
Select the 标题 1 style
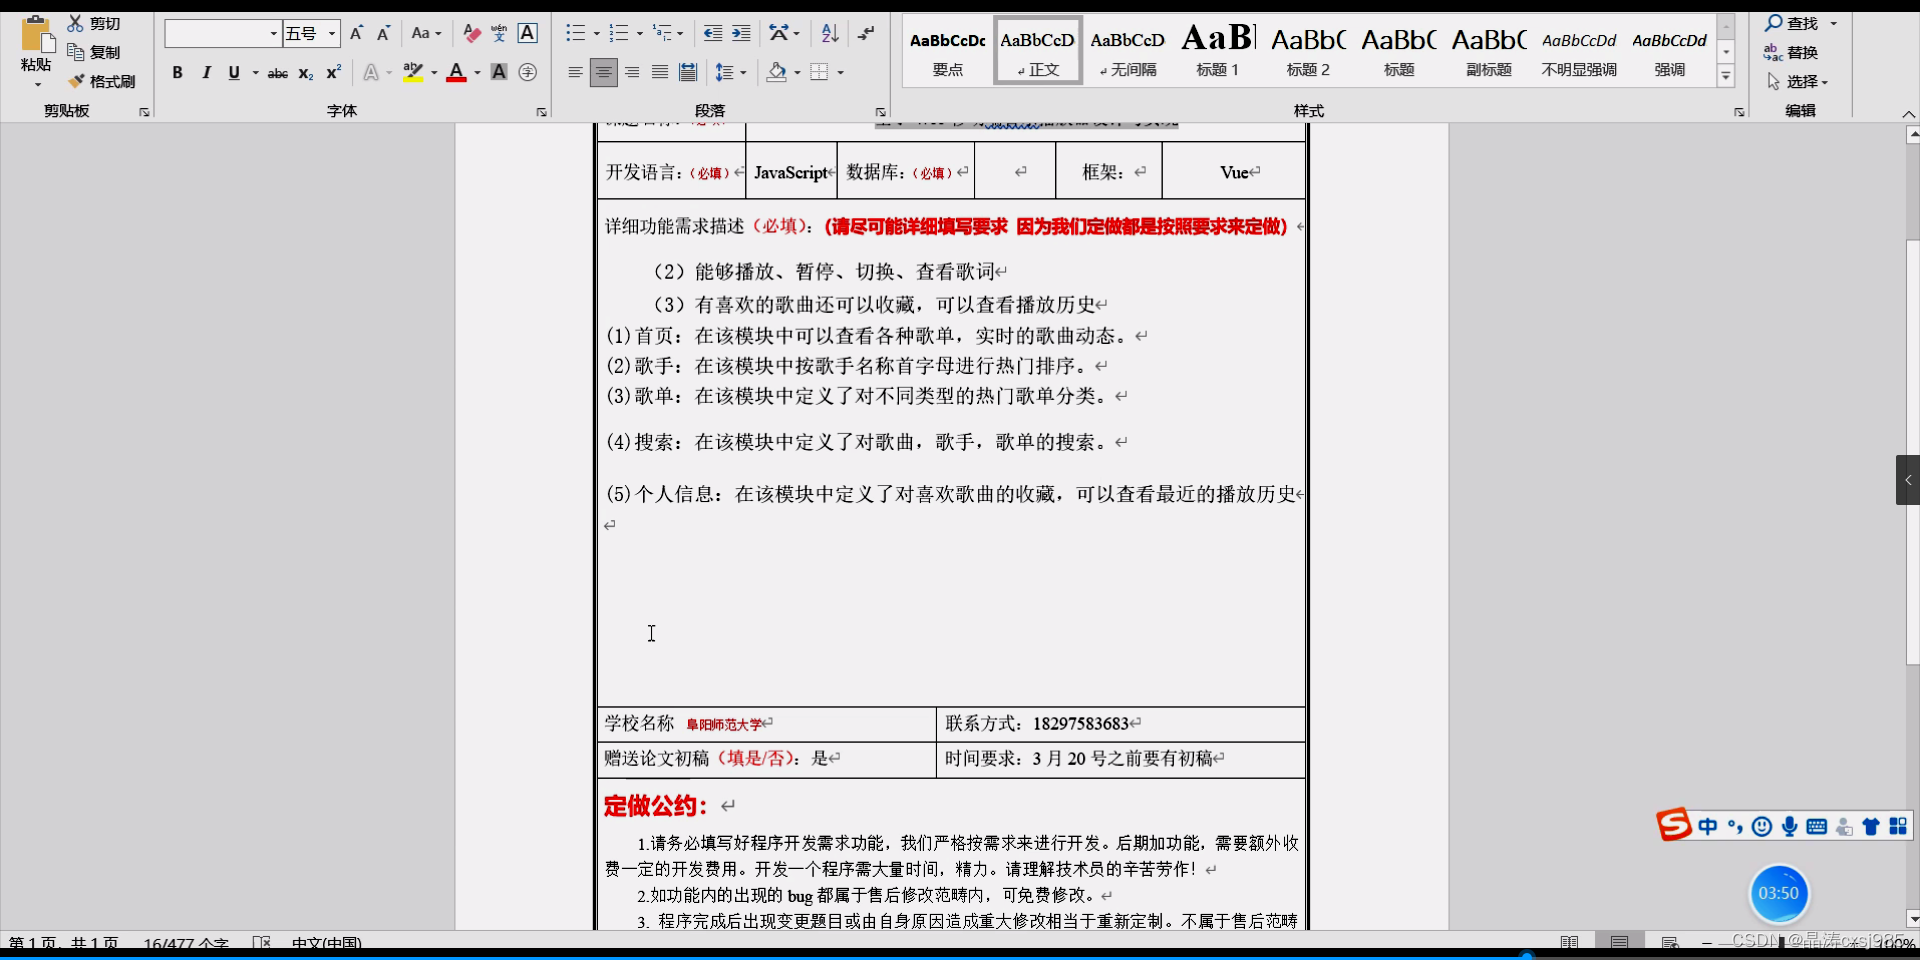(1218, 50)
